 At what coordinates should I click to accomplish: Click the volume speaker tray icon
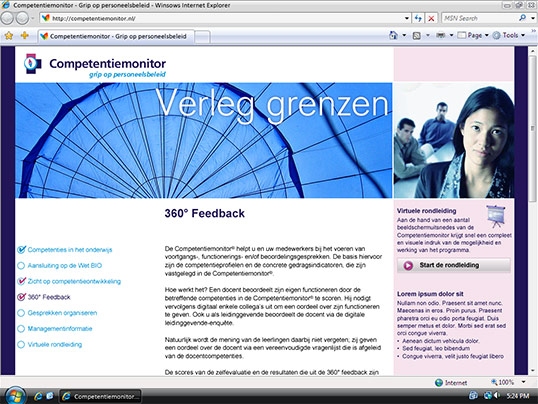[496, 396]
